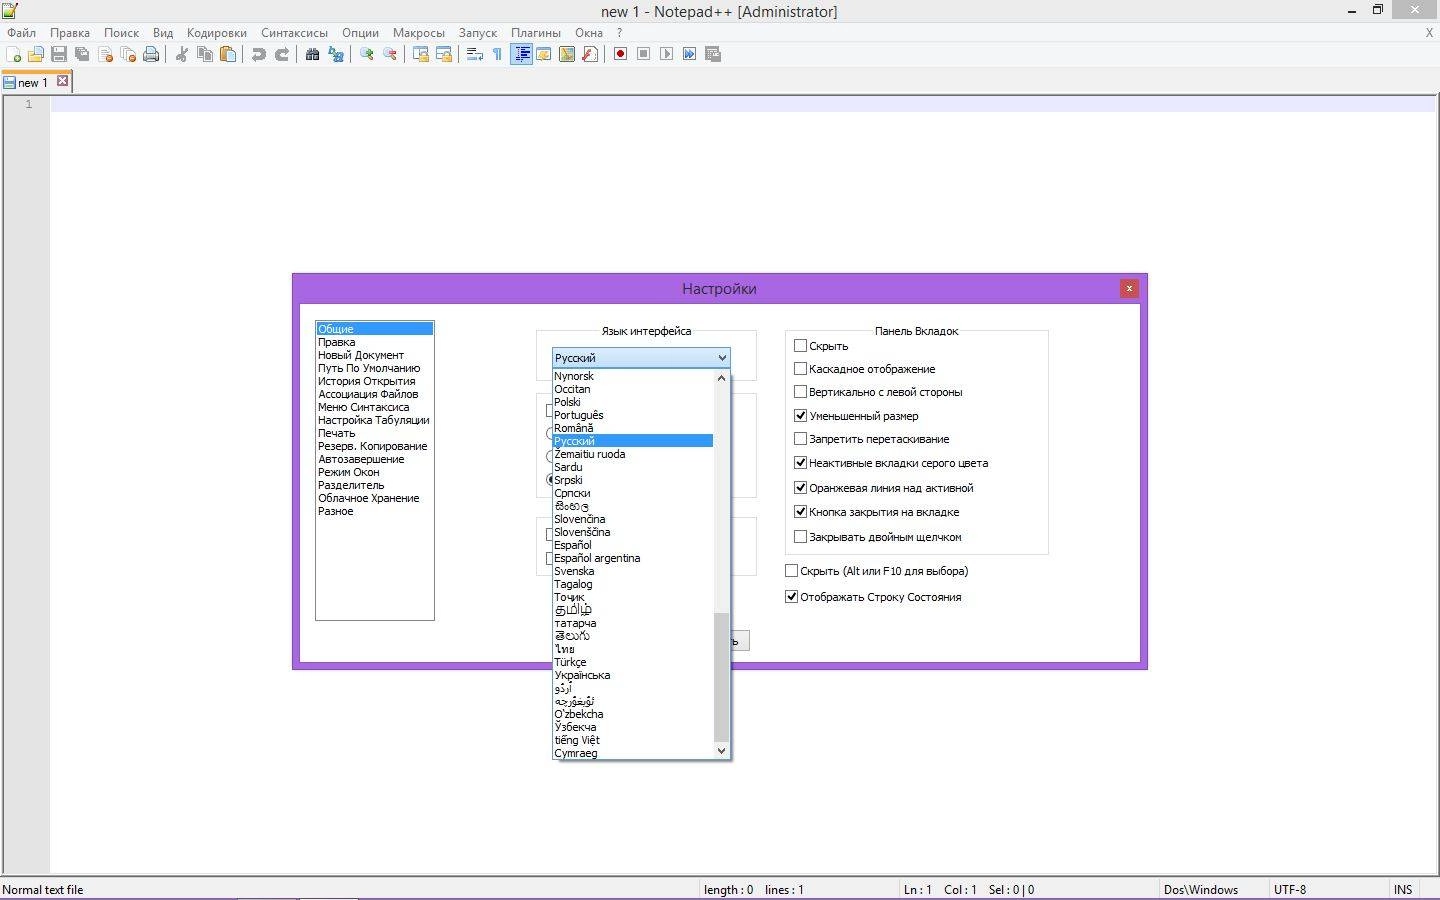Open the Макросы menu
The width and height of the screenshot is (1440, 900).
click(x=418, y=32)
